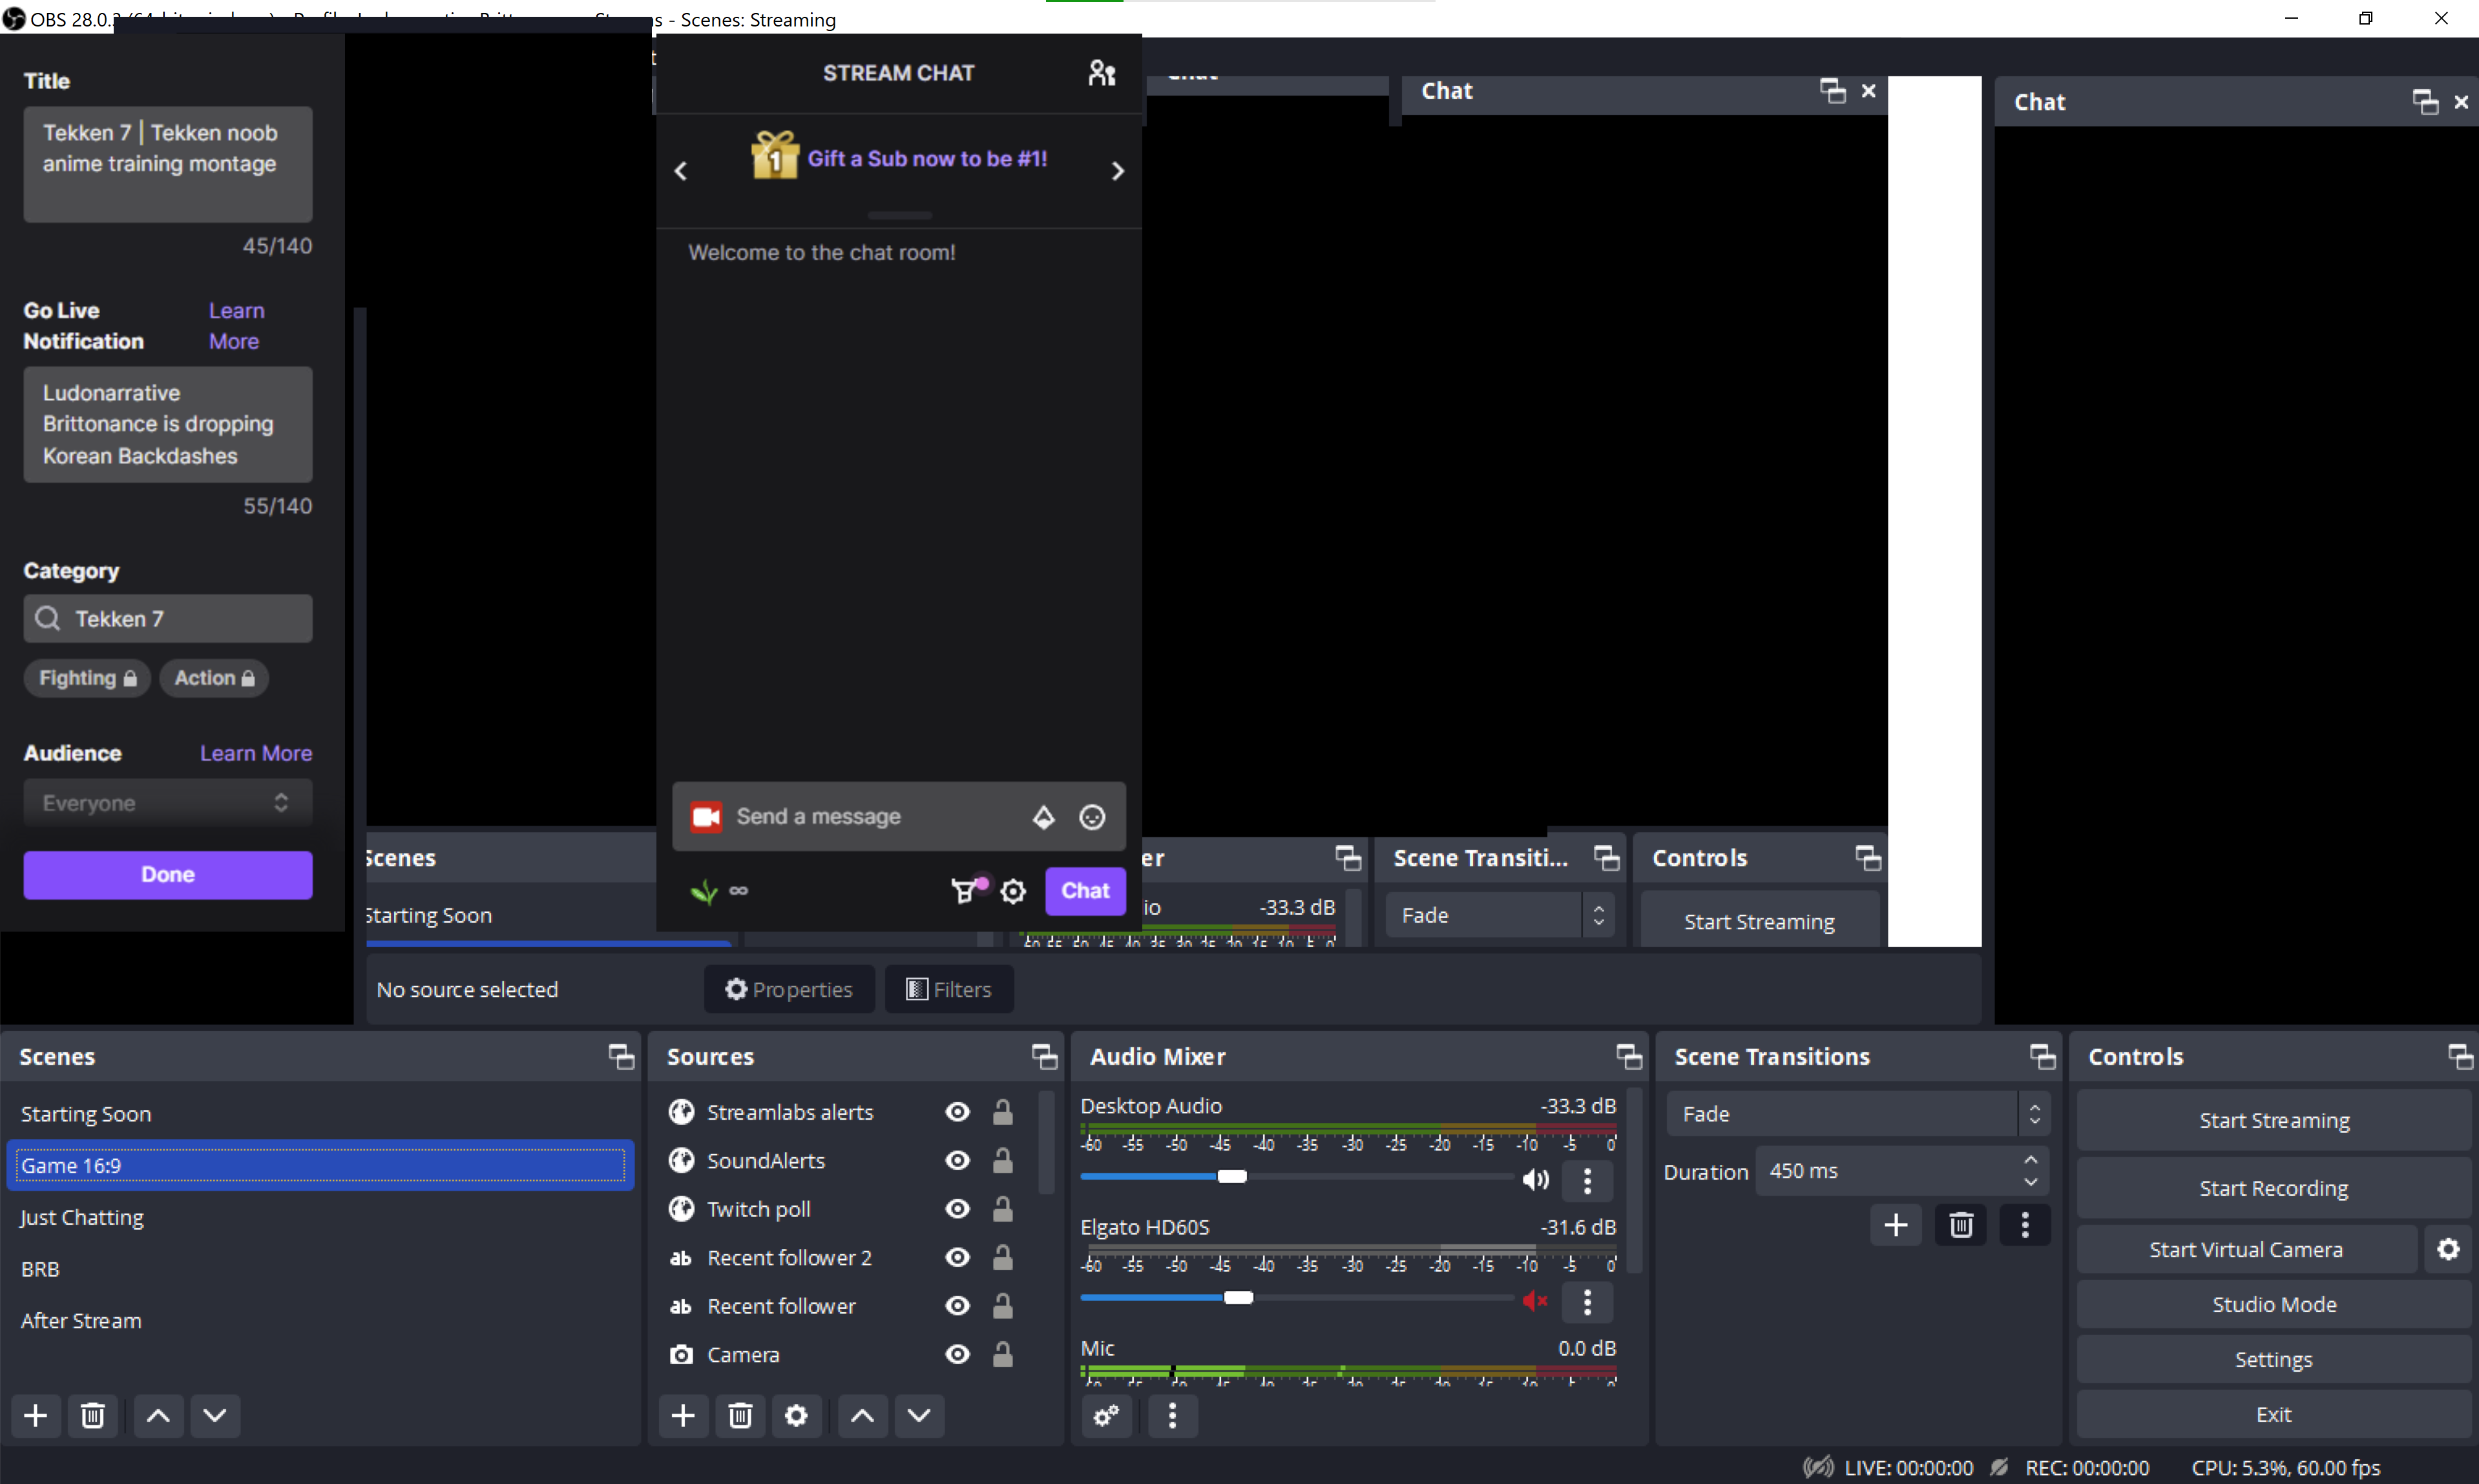2479x1484 pixels.
Task: Open the emoji picker in chat input
Action: 1092,817
